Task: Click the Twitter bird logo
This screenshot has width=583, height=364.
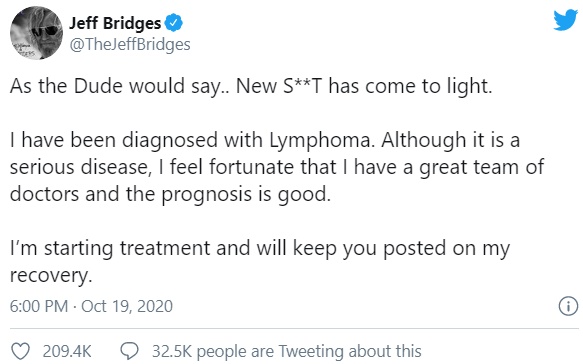Action: [566, 20]
